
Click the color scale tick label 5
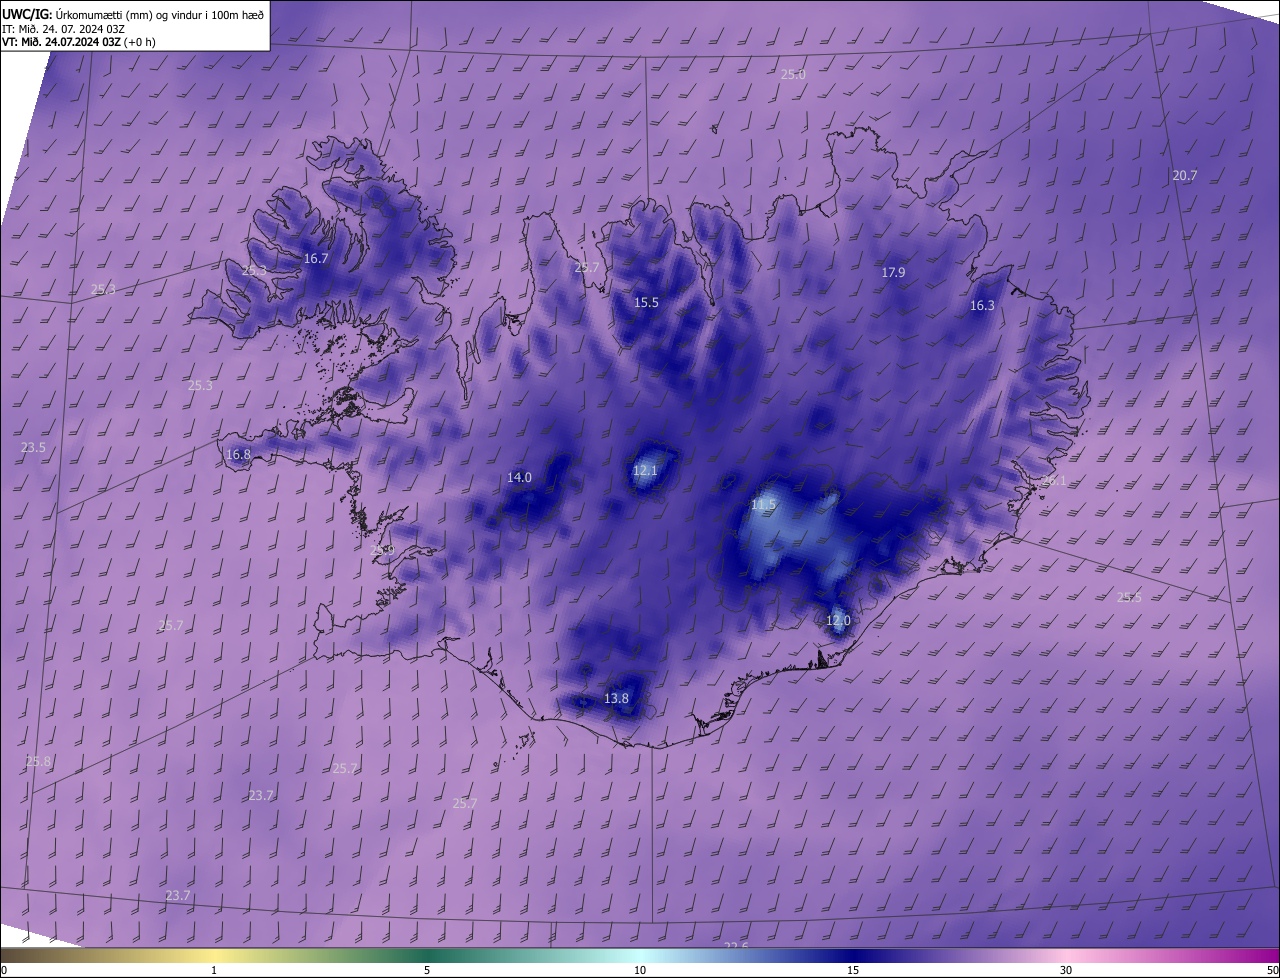[427, 970]
